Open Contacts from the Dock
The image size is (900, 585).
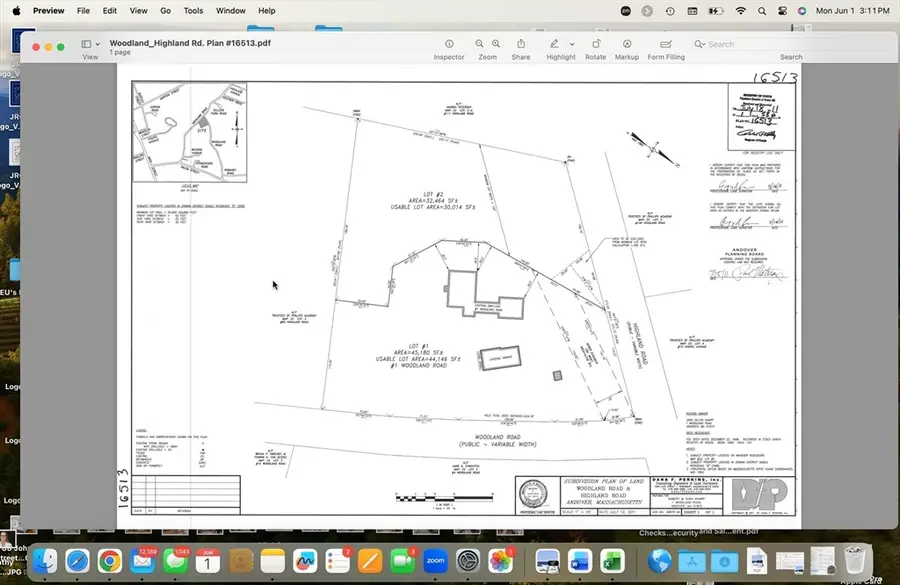pyautogui.click(x=240, y=560)
